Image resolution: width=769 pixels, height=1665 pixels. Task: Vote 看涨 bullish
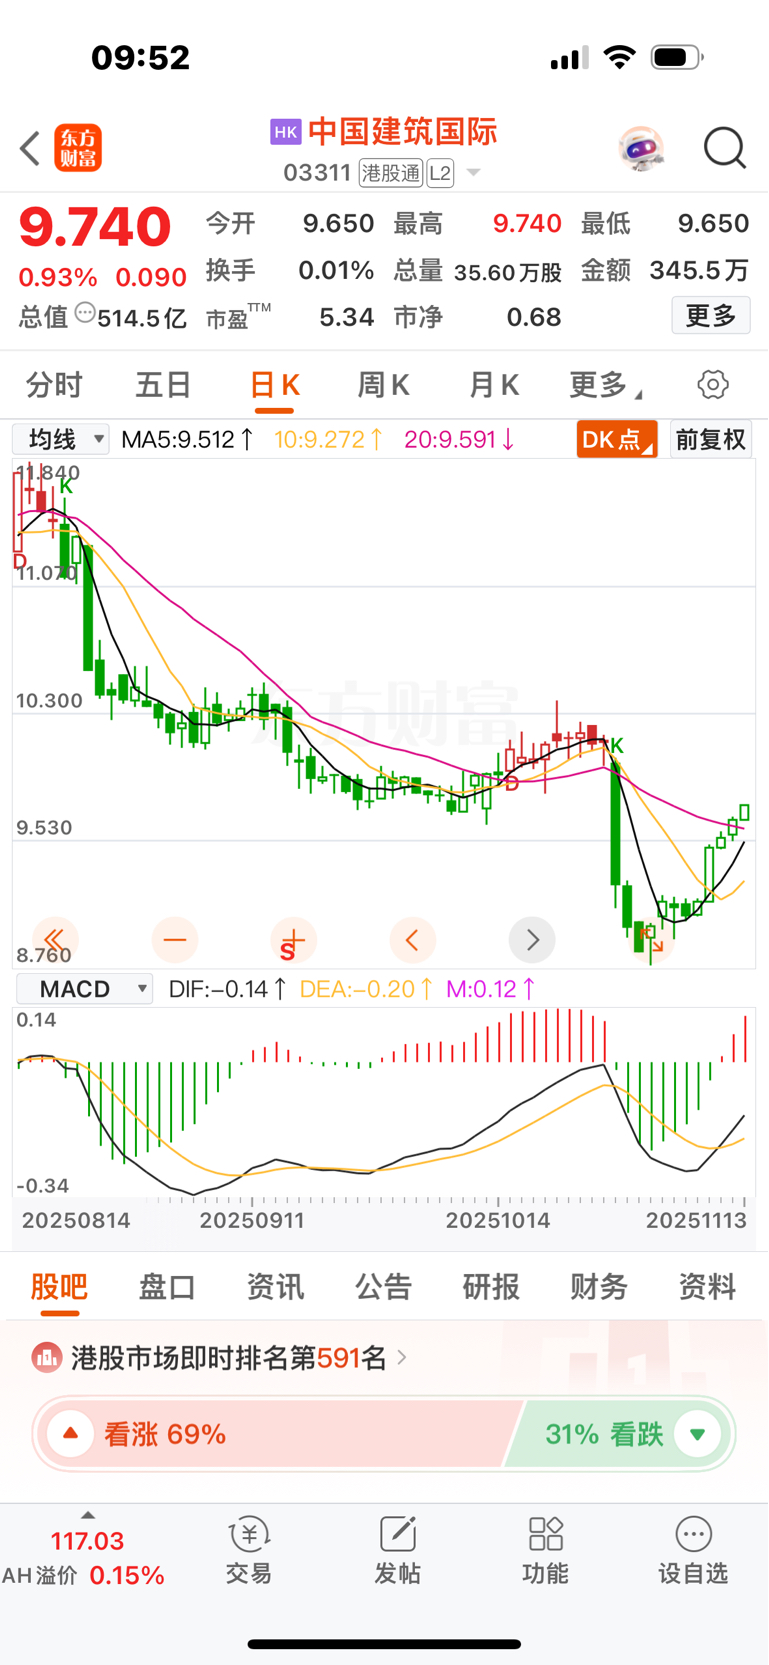click(270, 1434)
